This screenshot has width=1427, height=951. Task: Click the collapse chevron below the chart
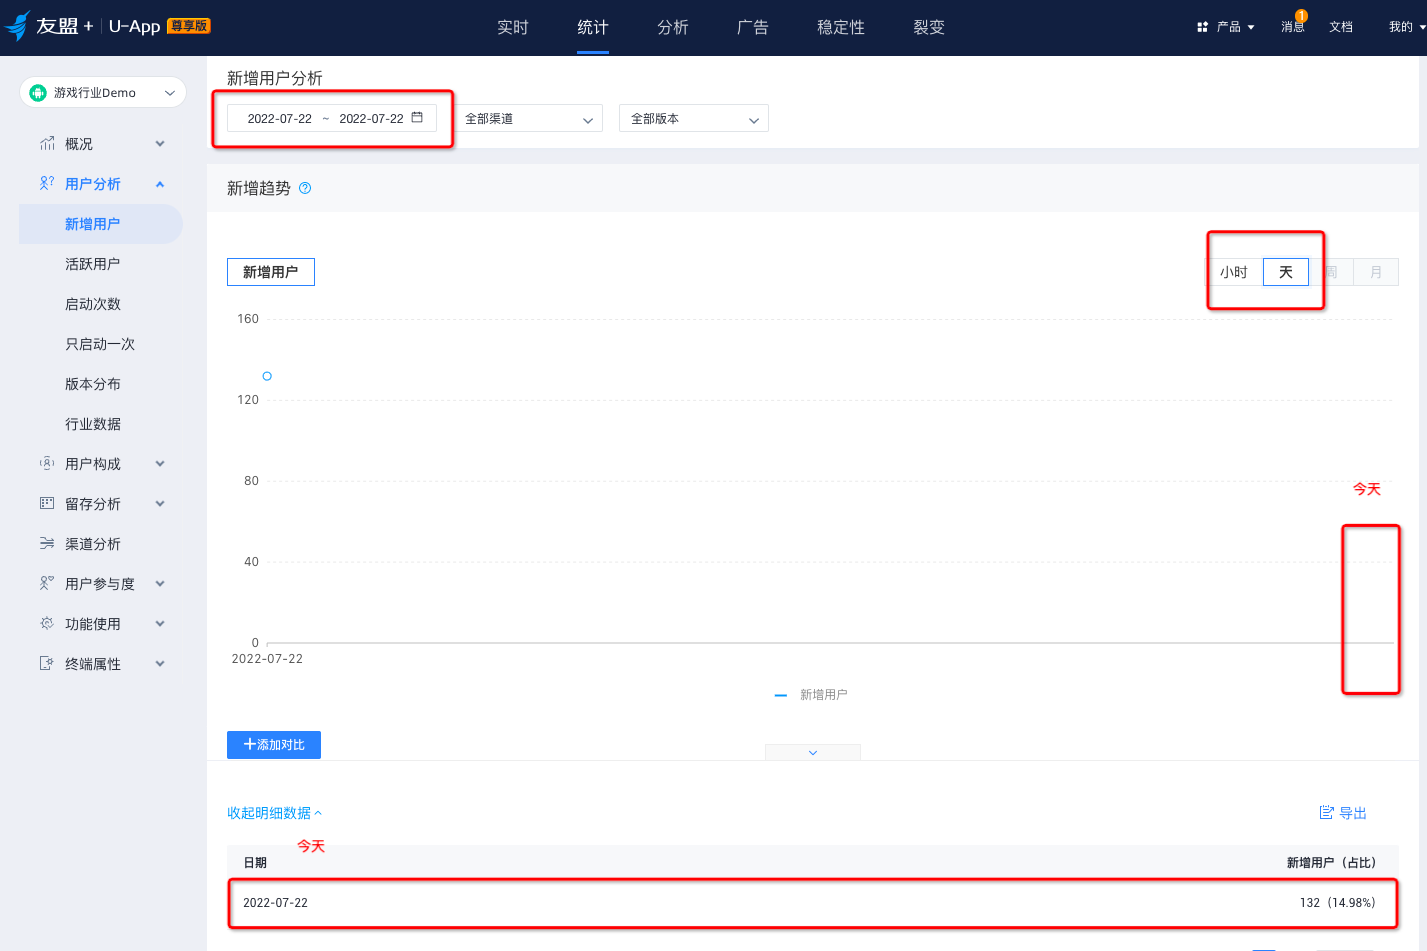click(x=813, y=752)
